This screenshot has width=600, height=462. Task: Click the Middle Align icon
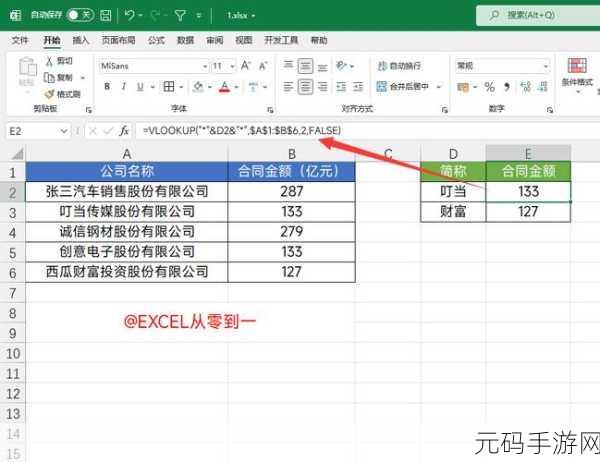(305, 66)
